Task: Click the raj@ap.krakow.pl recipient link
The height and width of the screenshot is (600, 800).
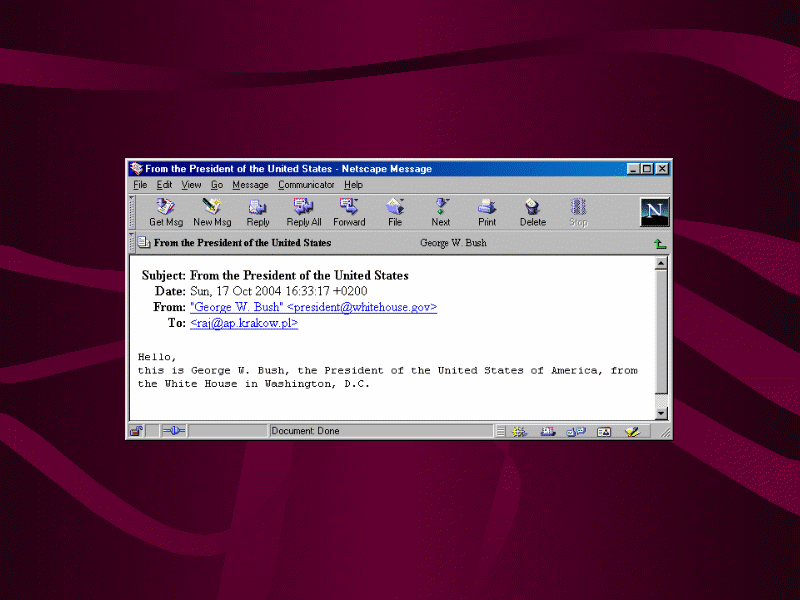Action: tap(244, 323)
